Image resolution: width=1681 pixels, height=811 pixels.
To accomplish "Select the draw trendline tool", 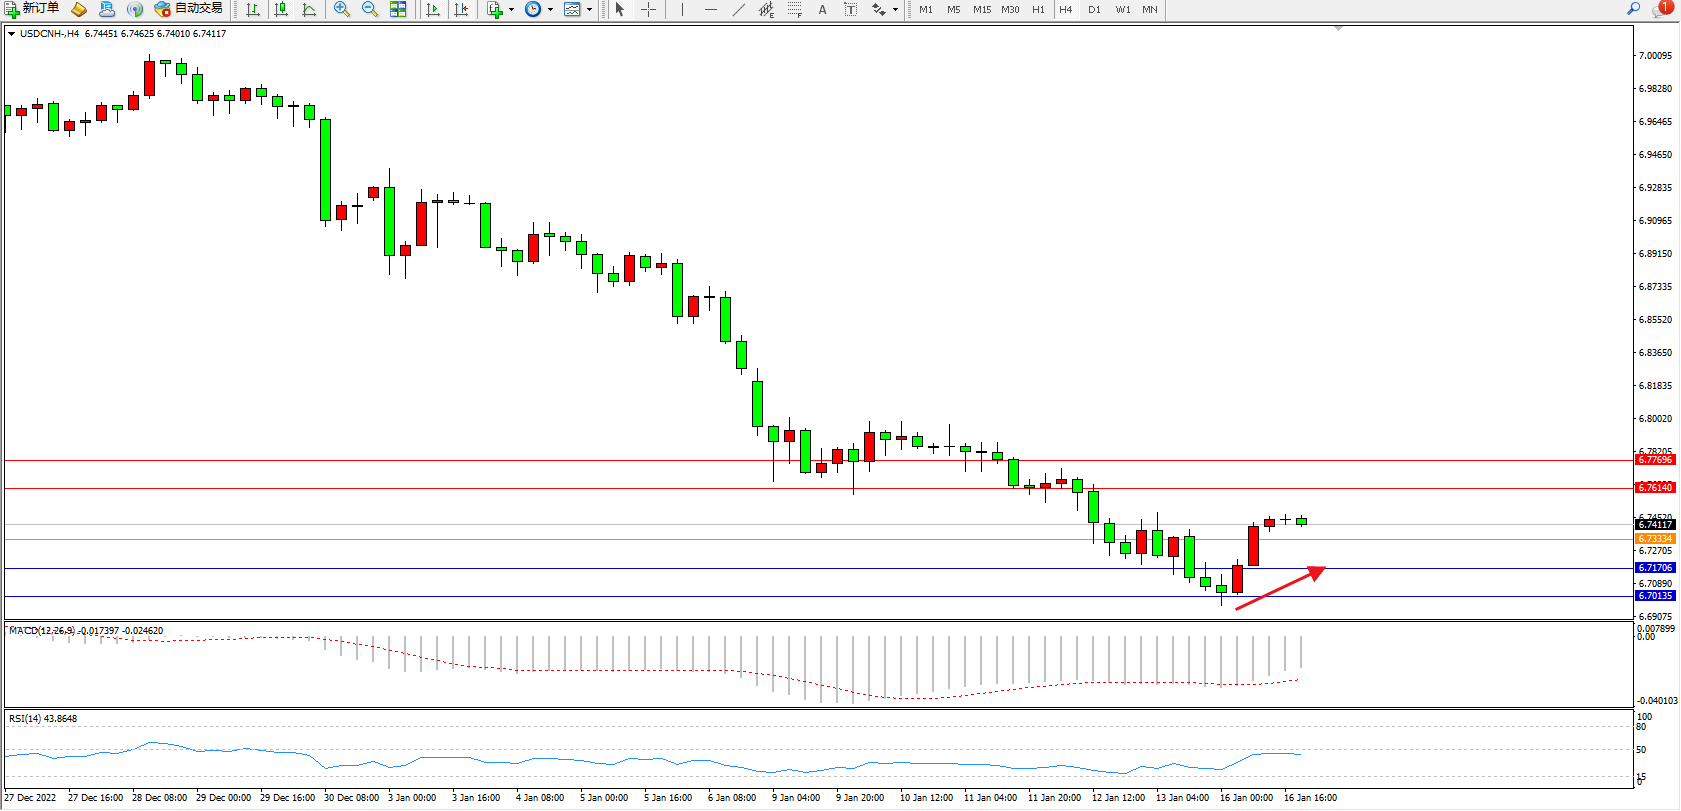I will pos(738,9).
